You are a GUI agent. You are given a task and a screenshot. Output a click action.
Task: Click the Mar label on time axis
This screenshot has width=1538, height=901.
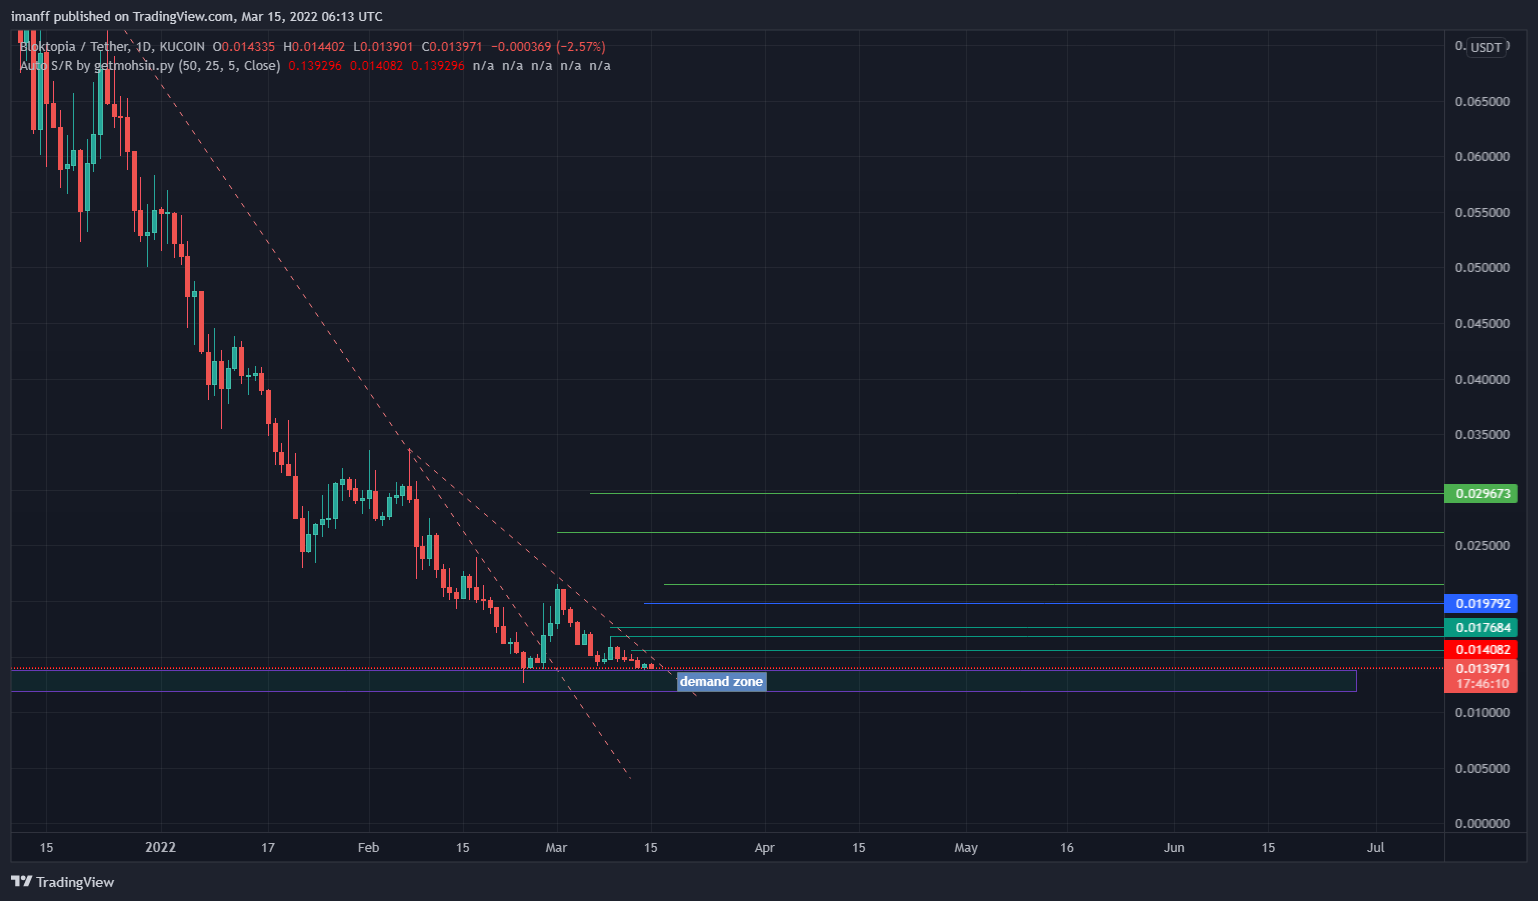coord(556,848)
